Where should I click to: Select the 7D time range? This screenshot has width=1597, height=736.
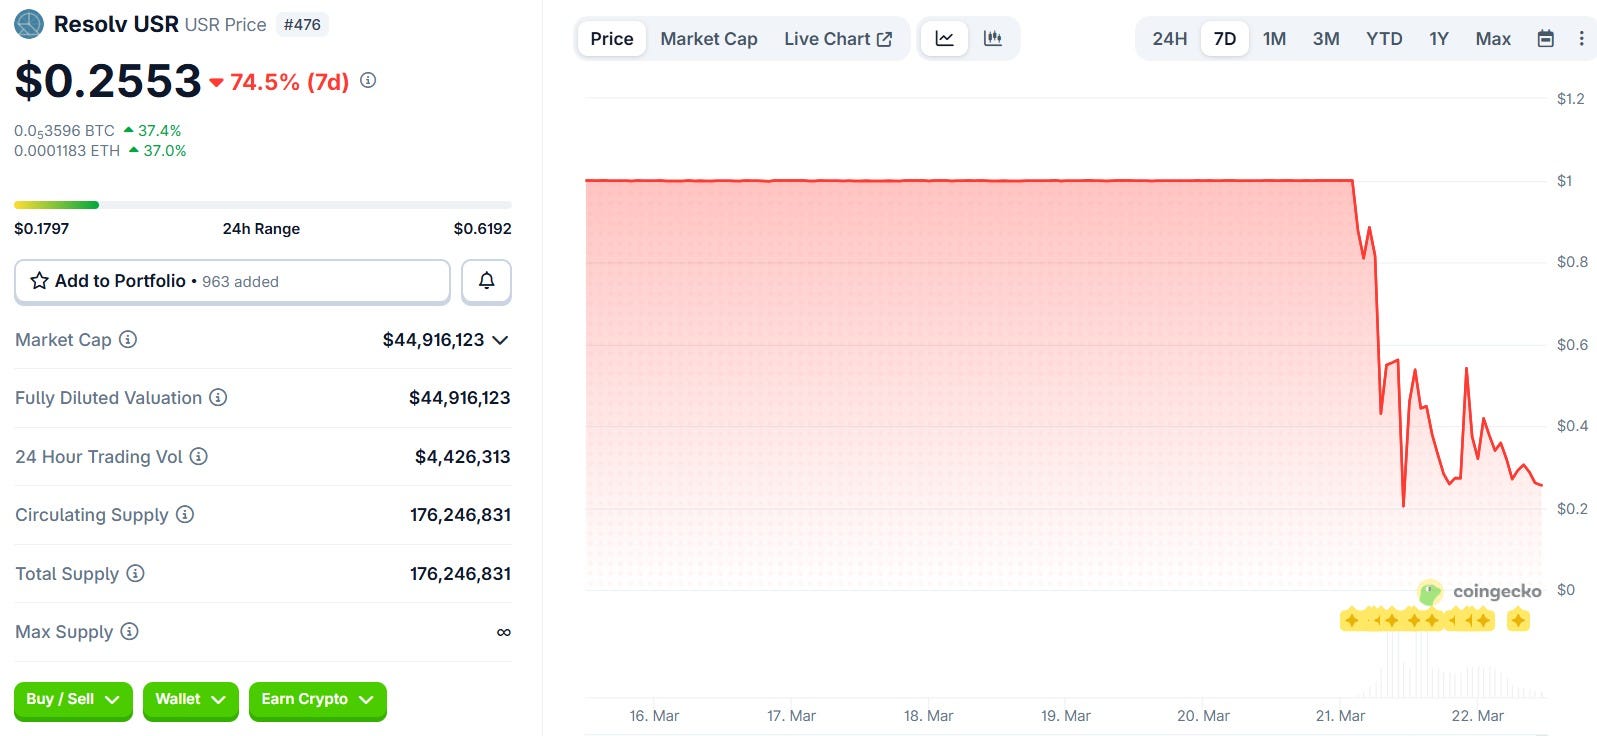[1225, 38]
